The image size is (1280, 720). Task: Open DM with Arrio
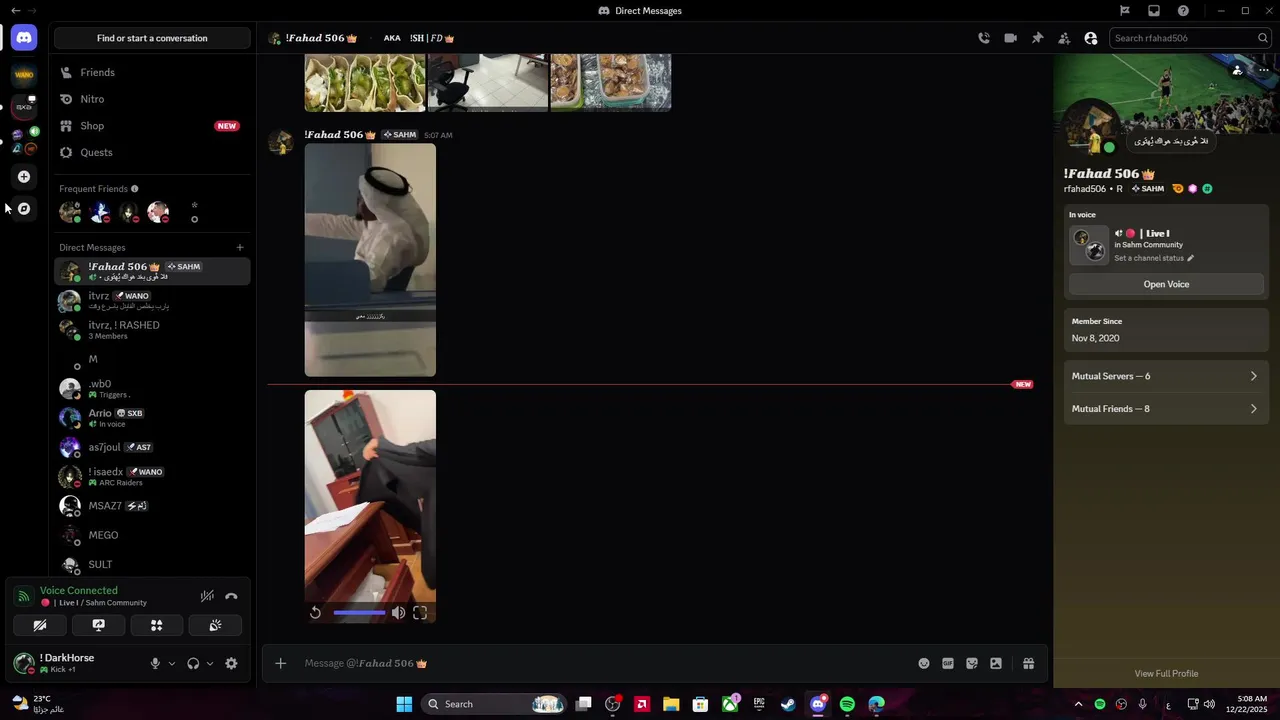coord(152,418)
